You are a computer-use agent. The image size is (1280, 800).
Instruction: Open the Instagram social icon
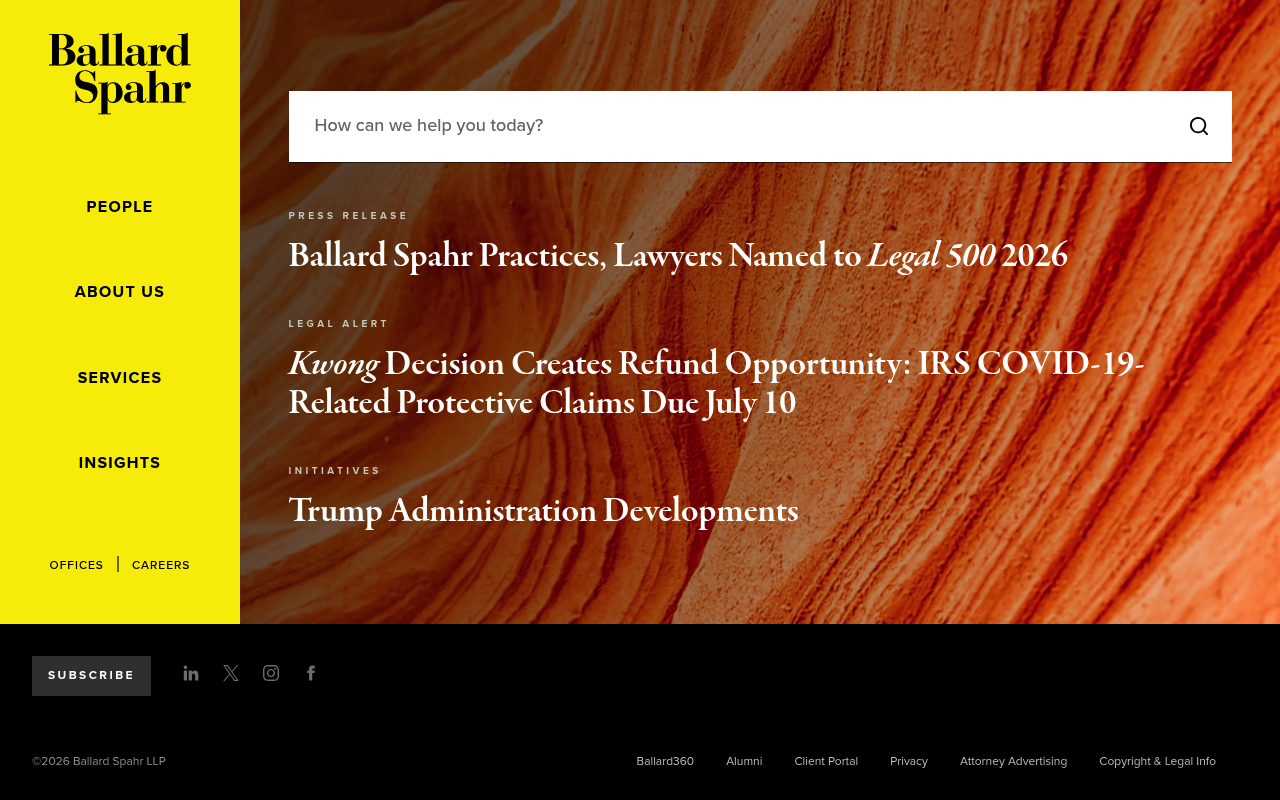pyautogui.click(x=271, y=673)
